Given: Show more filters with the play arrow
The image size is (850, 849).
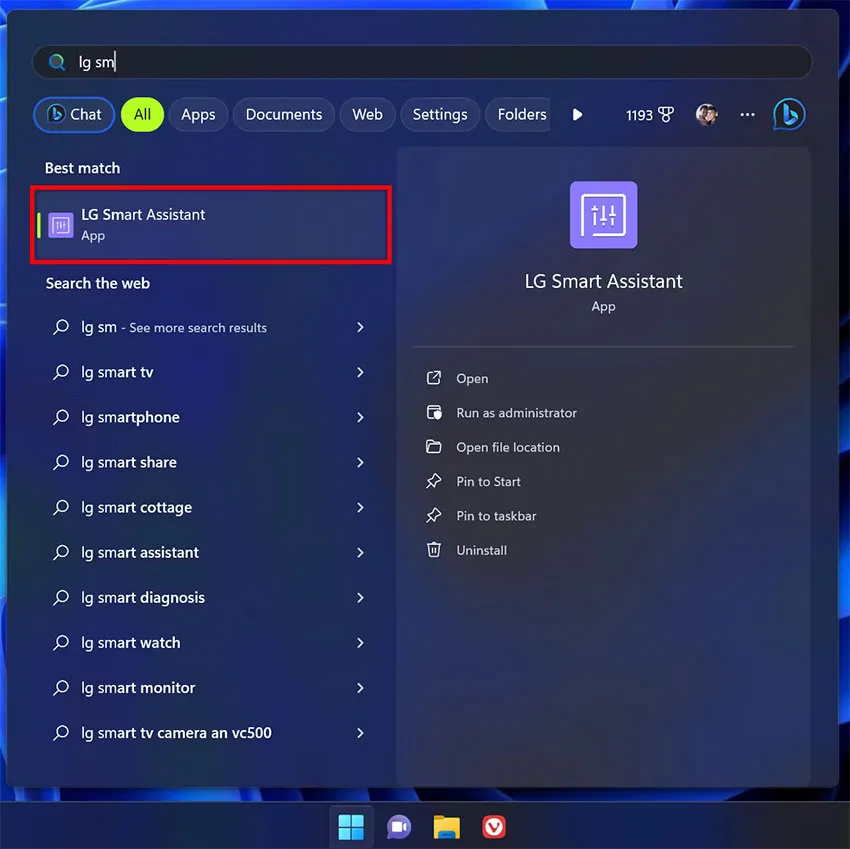Looking at the screenshot, I should tap(577, 114).
